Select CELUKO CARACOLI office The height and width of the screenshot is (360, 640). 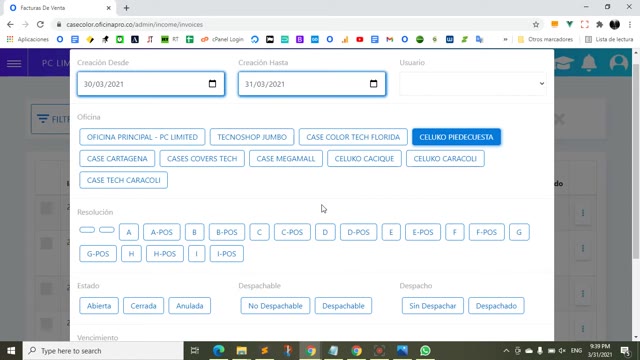coord(445,159)
